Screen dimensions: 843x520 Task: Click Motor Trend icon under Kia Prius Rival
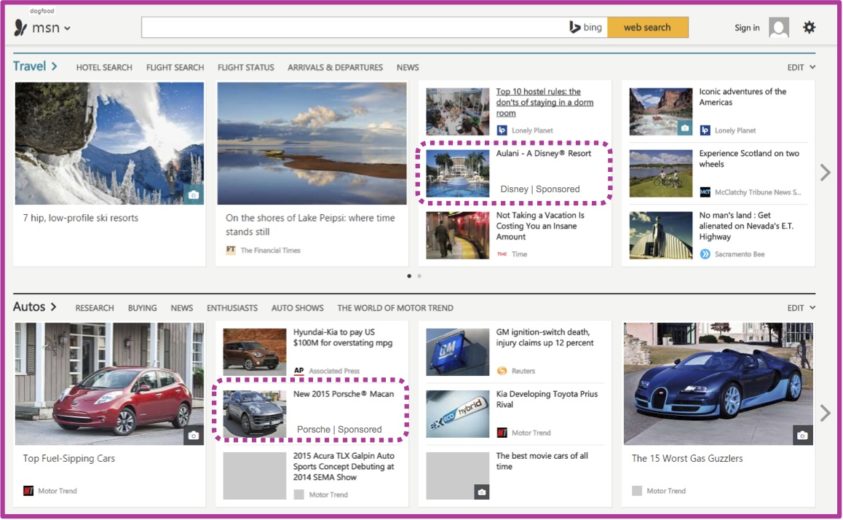coord(502,432)
